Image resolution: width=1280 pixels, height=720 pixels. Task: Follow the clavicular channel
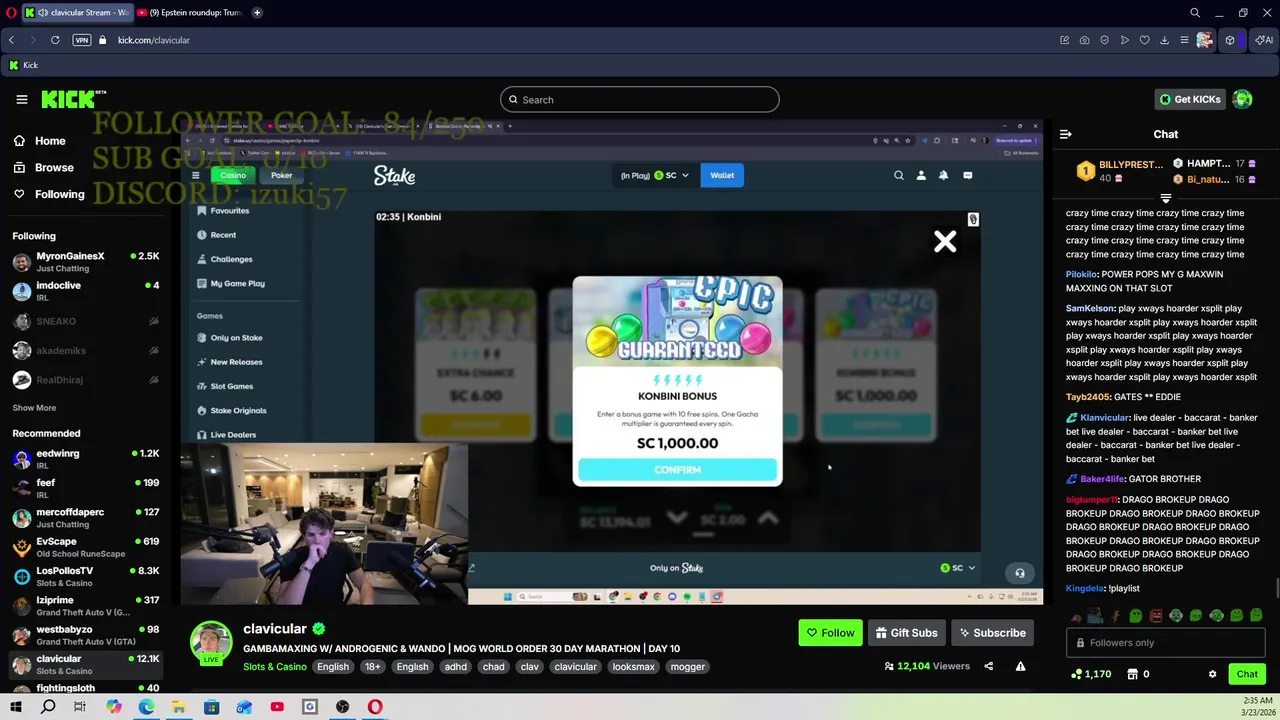pyautogui.click(x=830, y=633)
